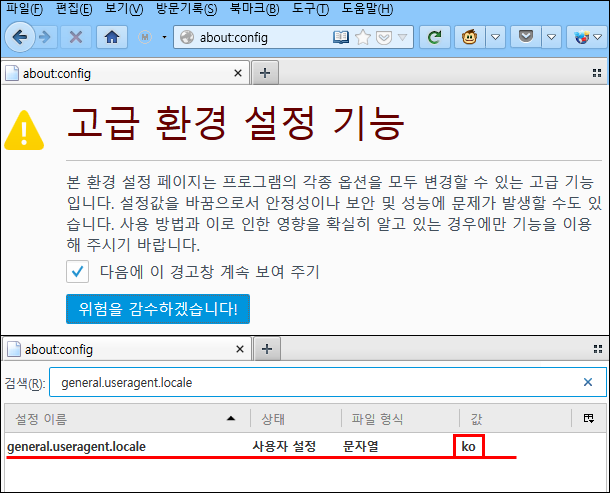
Task: Open the 도구(T) menu
Action: [310, 9]
